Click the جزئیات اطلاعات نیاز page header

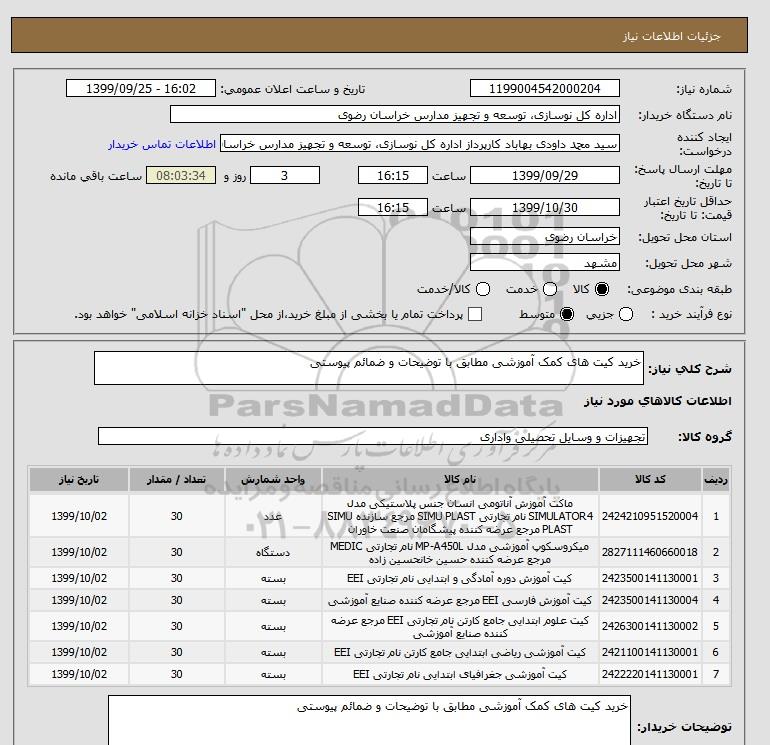pos(671,37)
